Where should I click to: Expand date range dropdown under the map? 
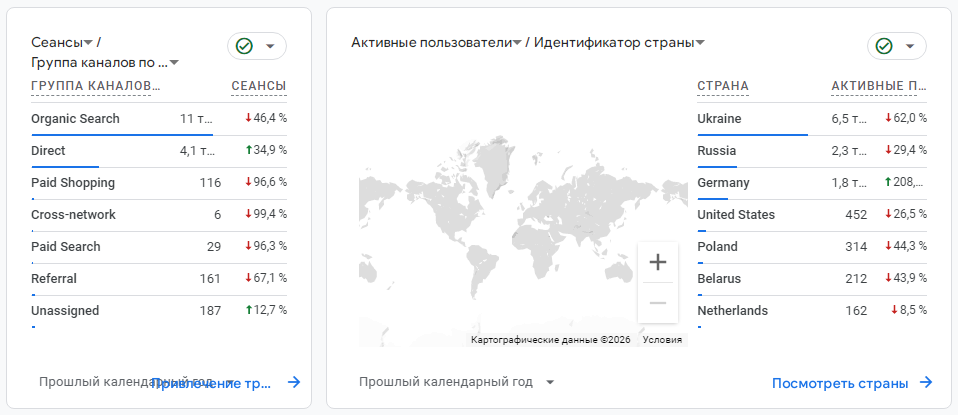click(550, 382)
